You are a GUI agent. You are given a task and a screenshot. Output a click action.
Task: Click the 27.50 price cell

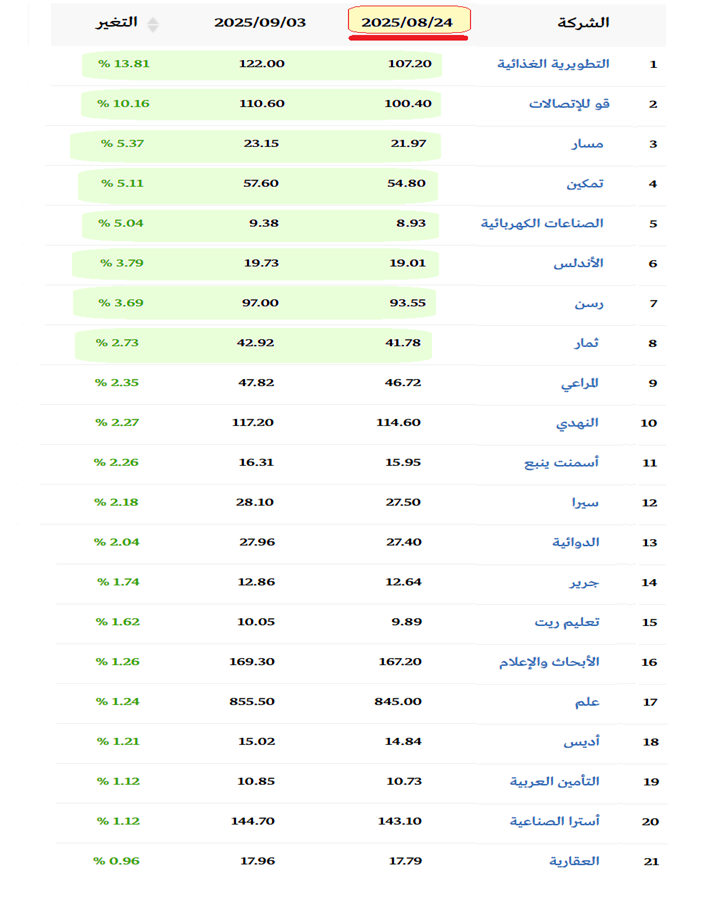[403, 502]
